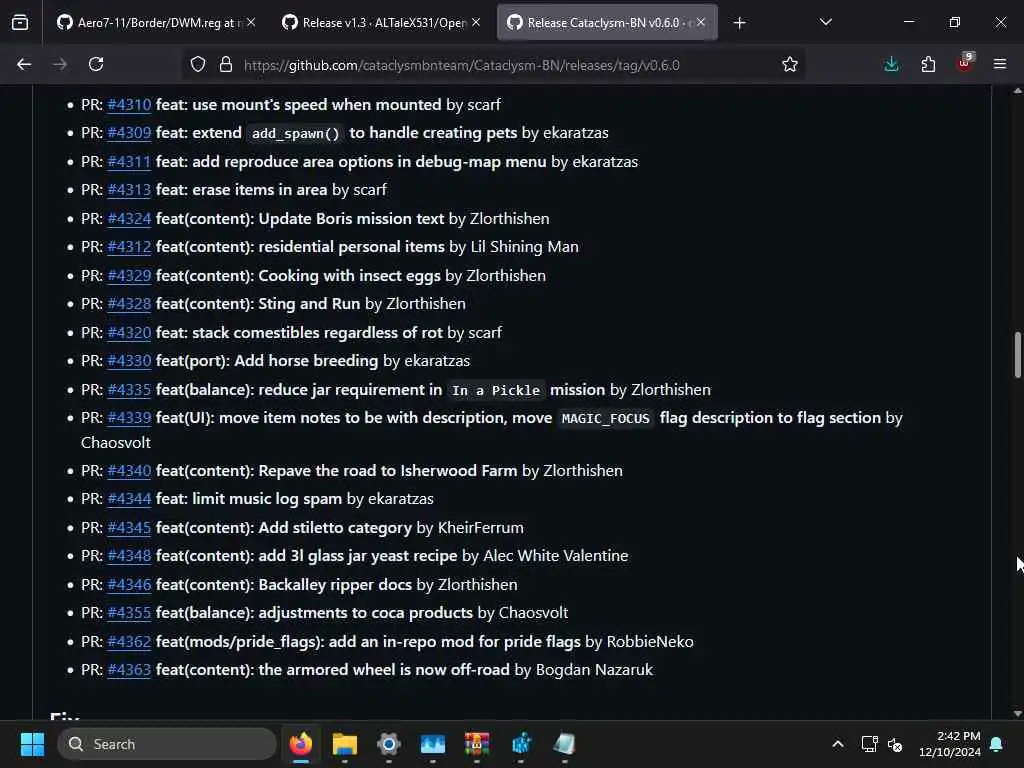This screenshot has width=1024, height=768.
Task: Open pull request #4348 link
Action: (x=129, y=556)
